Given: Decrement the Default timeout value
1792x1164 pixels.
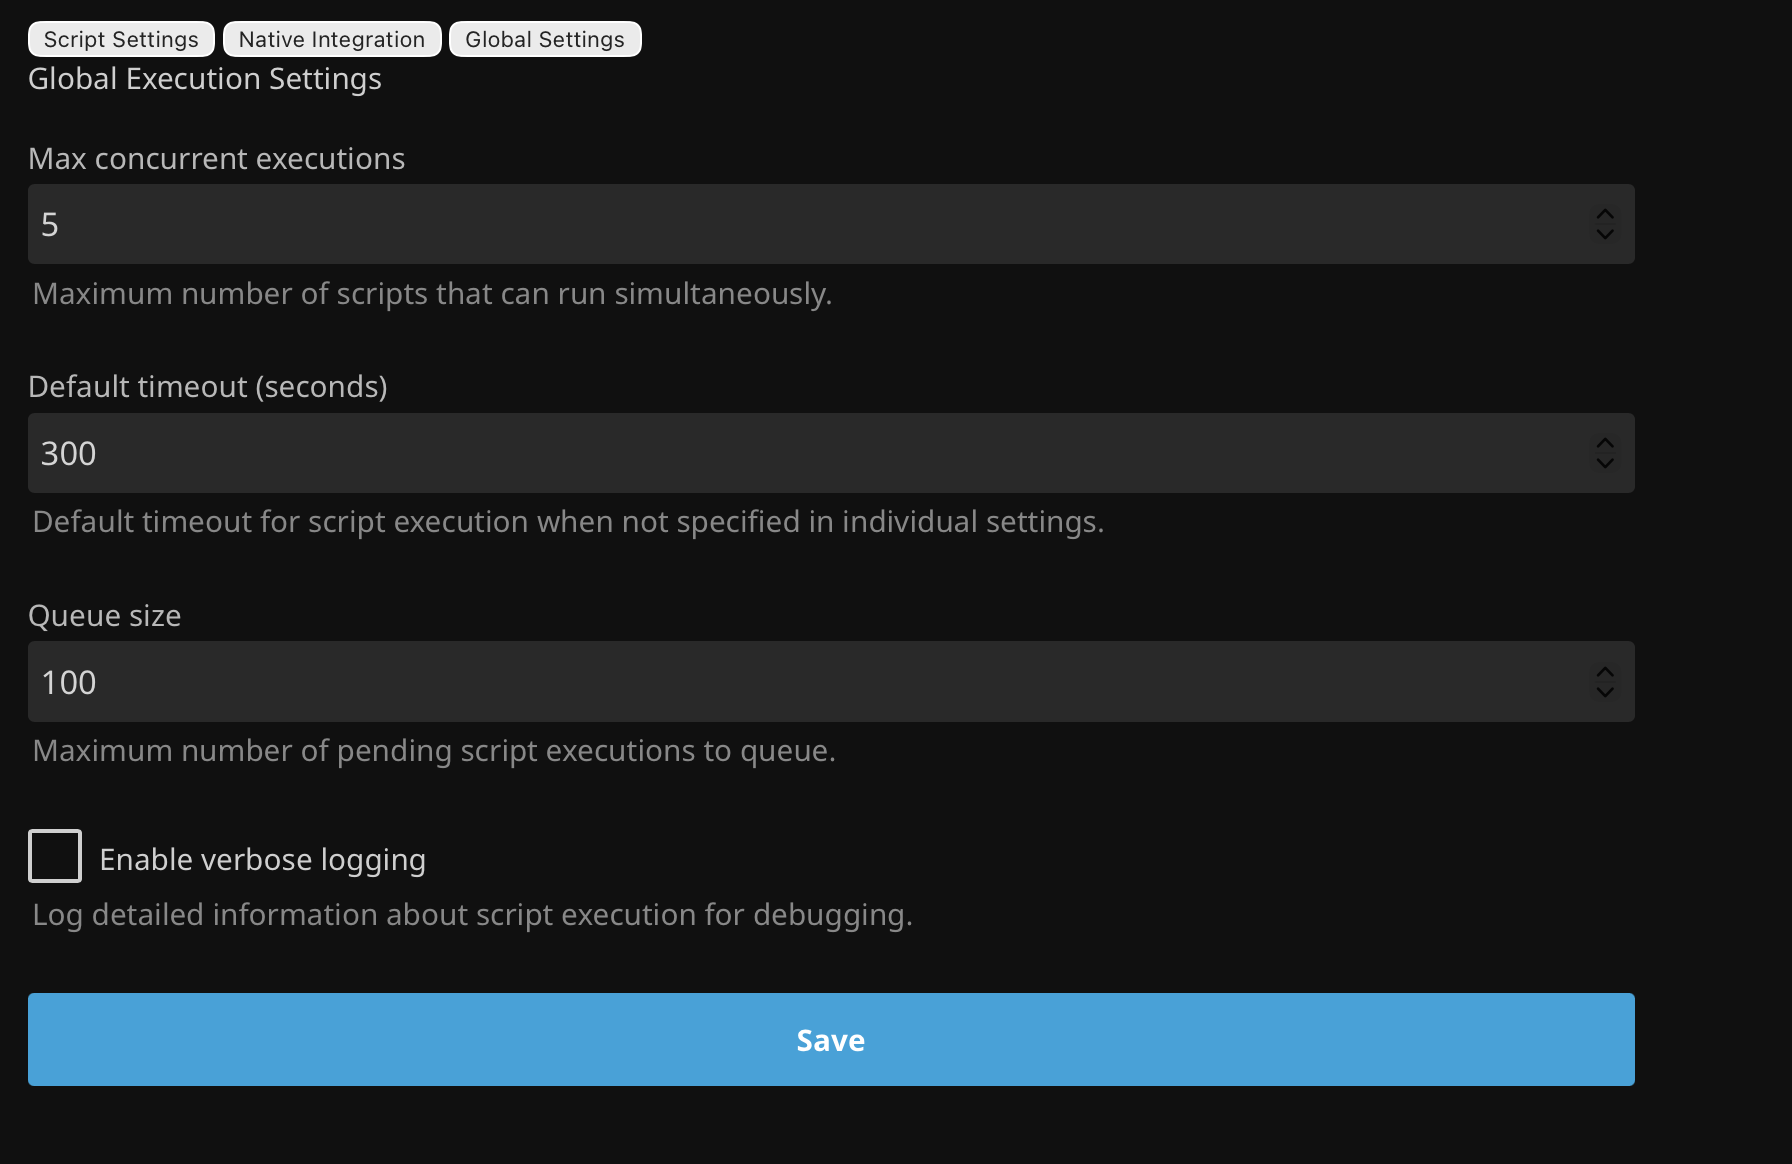Looking at the screenshot, I should point(1605,463).
